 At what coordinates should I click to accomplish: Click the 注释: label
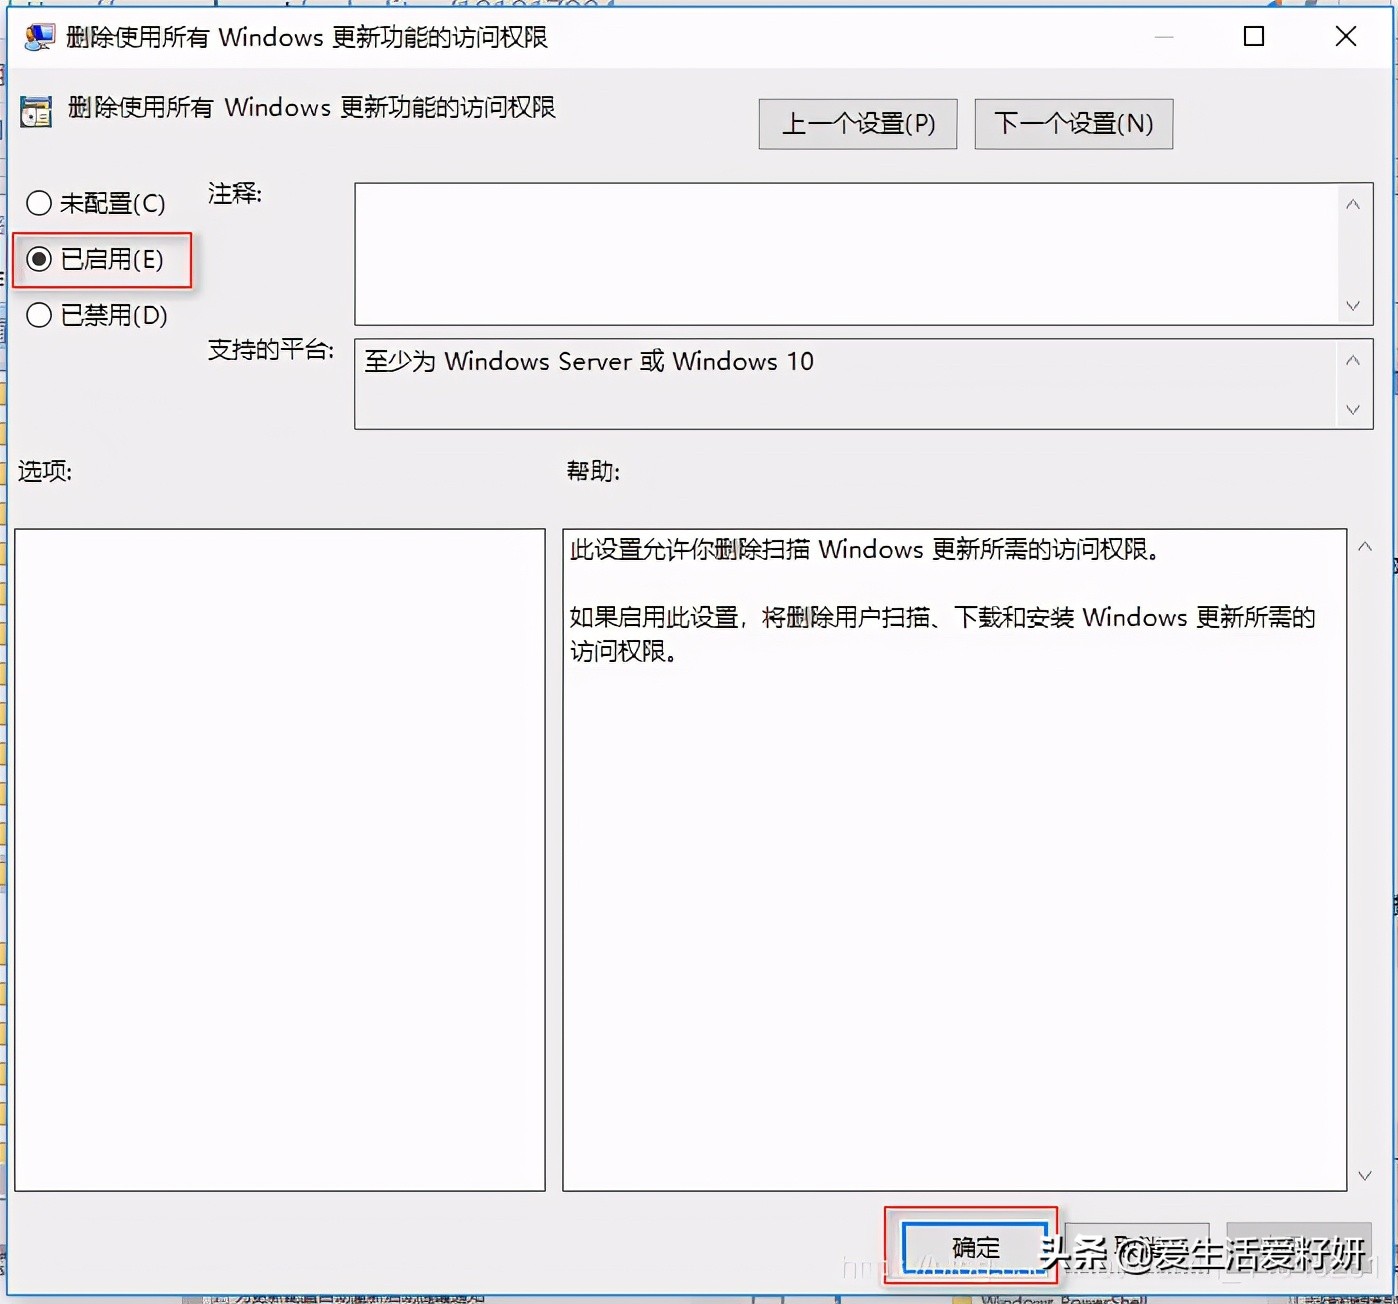(235, 194)
